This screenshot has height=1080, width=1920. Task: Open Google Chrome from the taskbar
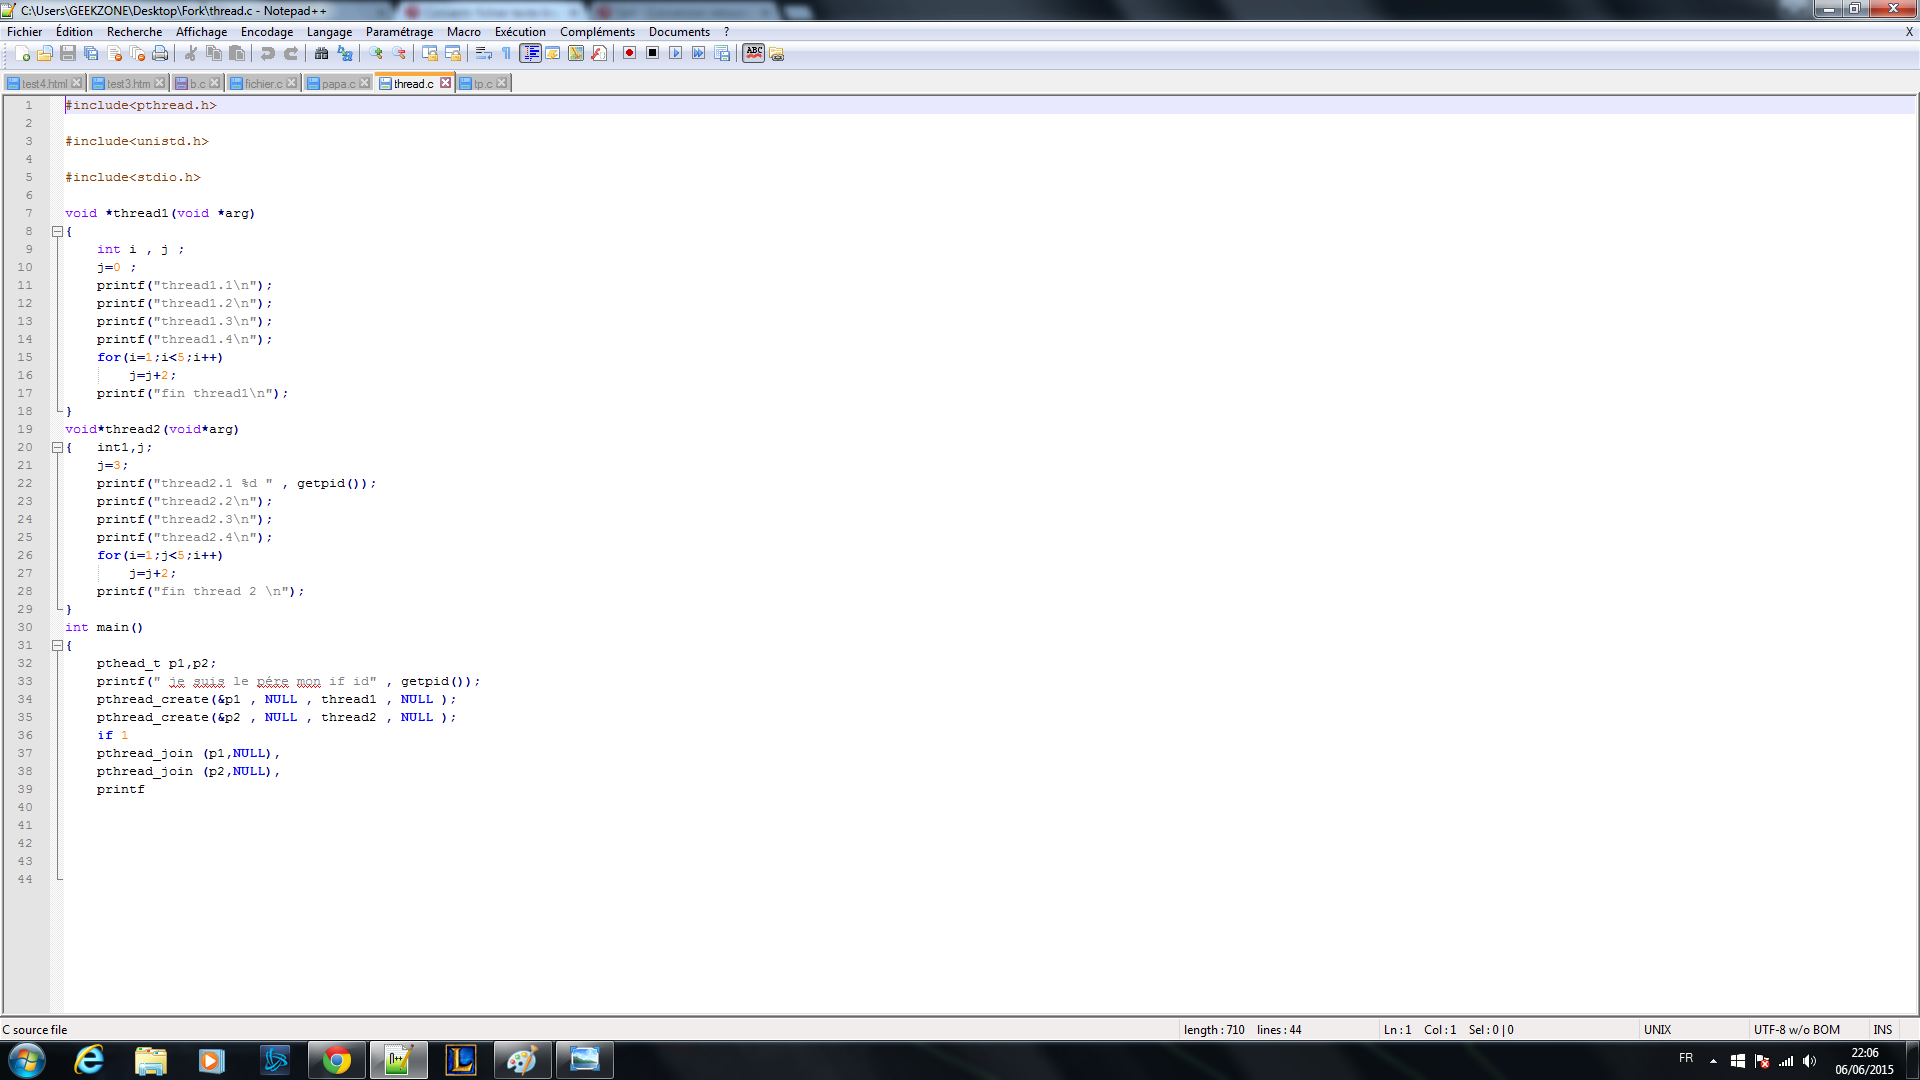click(336, 1060)
